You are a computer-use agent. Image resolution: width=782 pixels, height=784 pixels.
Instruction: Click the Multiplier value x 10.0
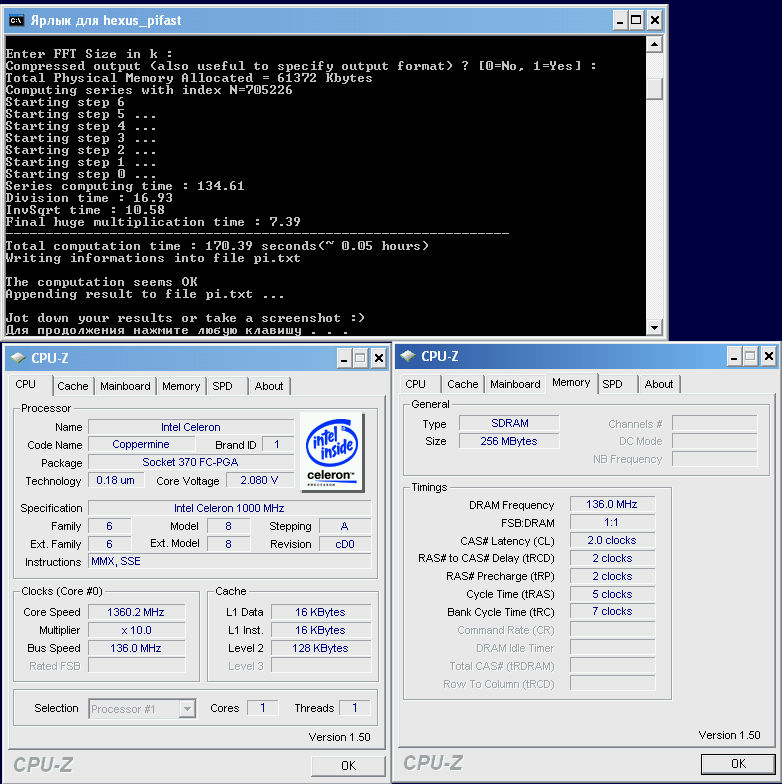(136, 630)
